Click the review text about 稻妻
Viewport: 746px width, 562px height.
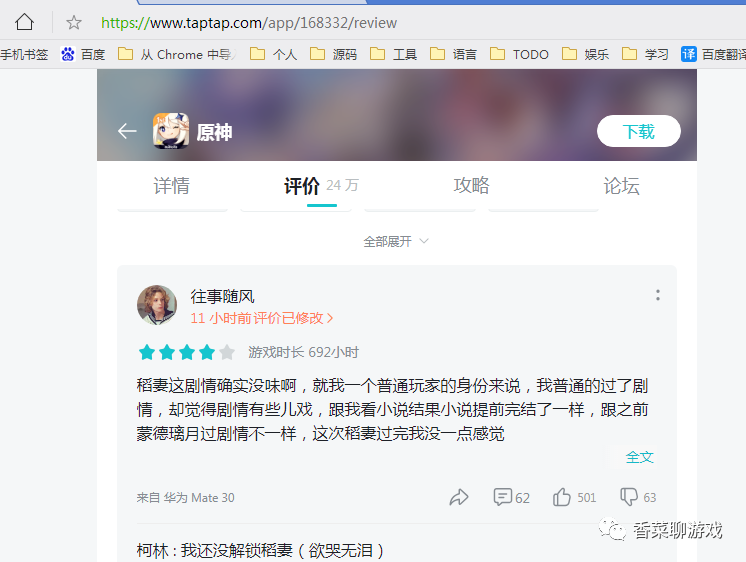[393, 410]
